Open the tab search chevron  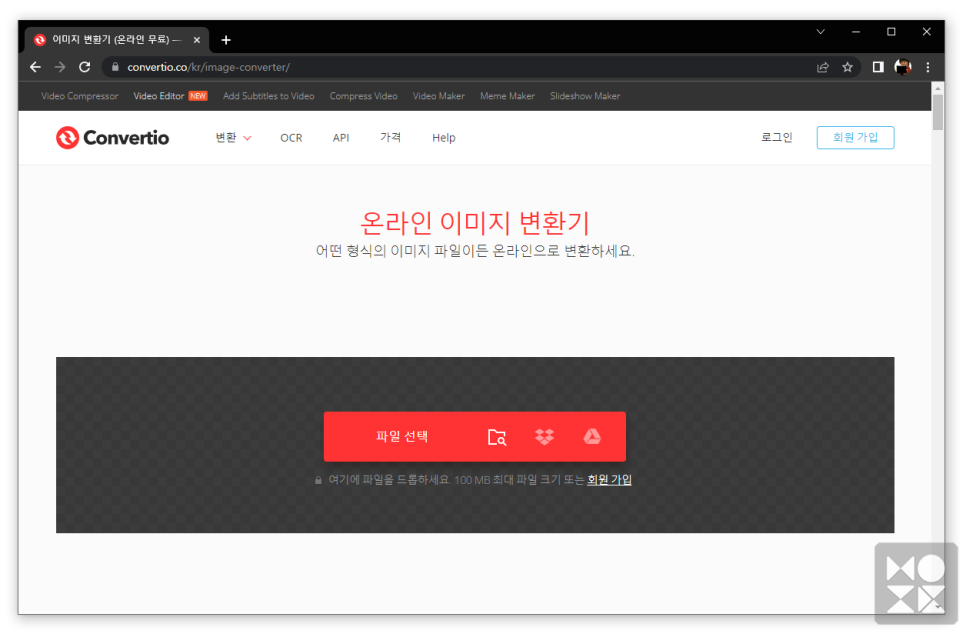tap(821, 31)
